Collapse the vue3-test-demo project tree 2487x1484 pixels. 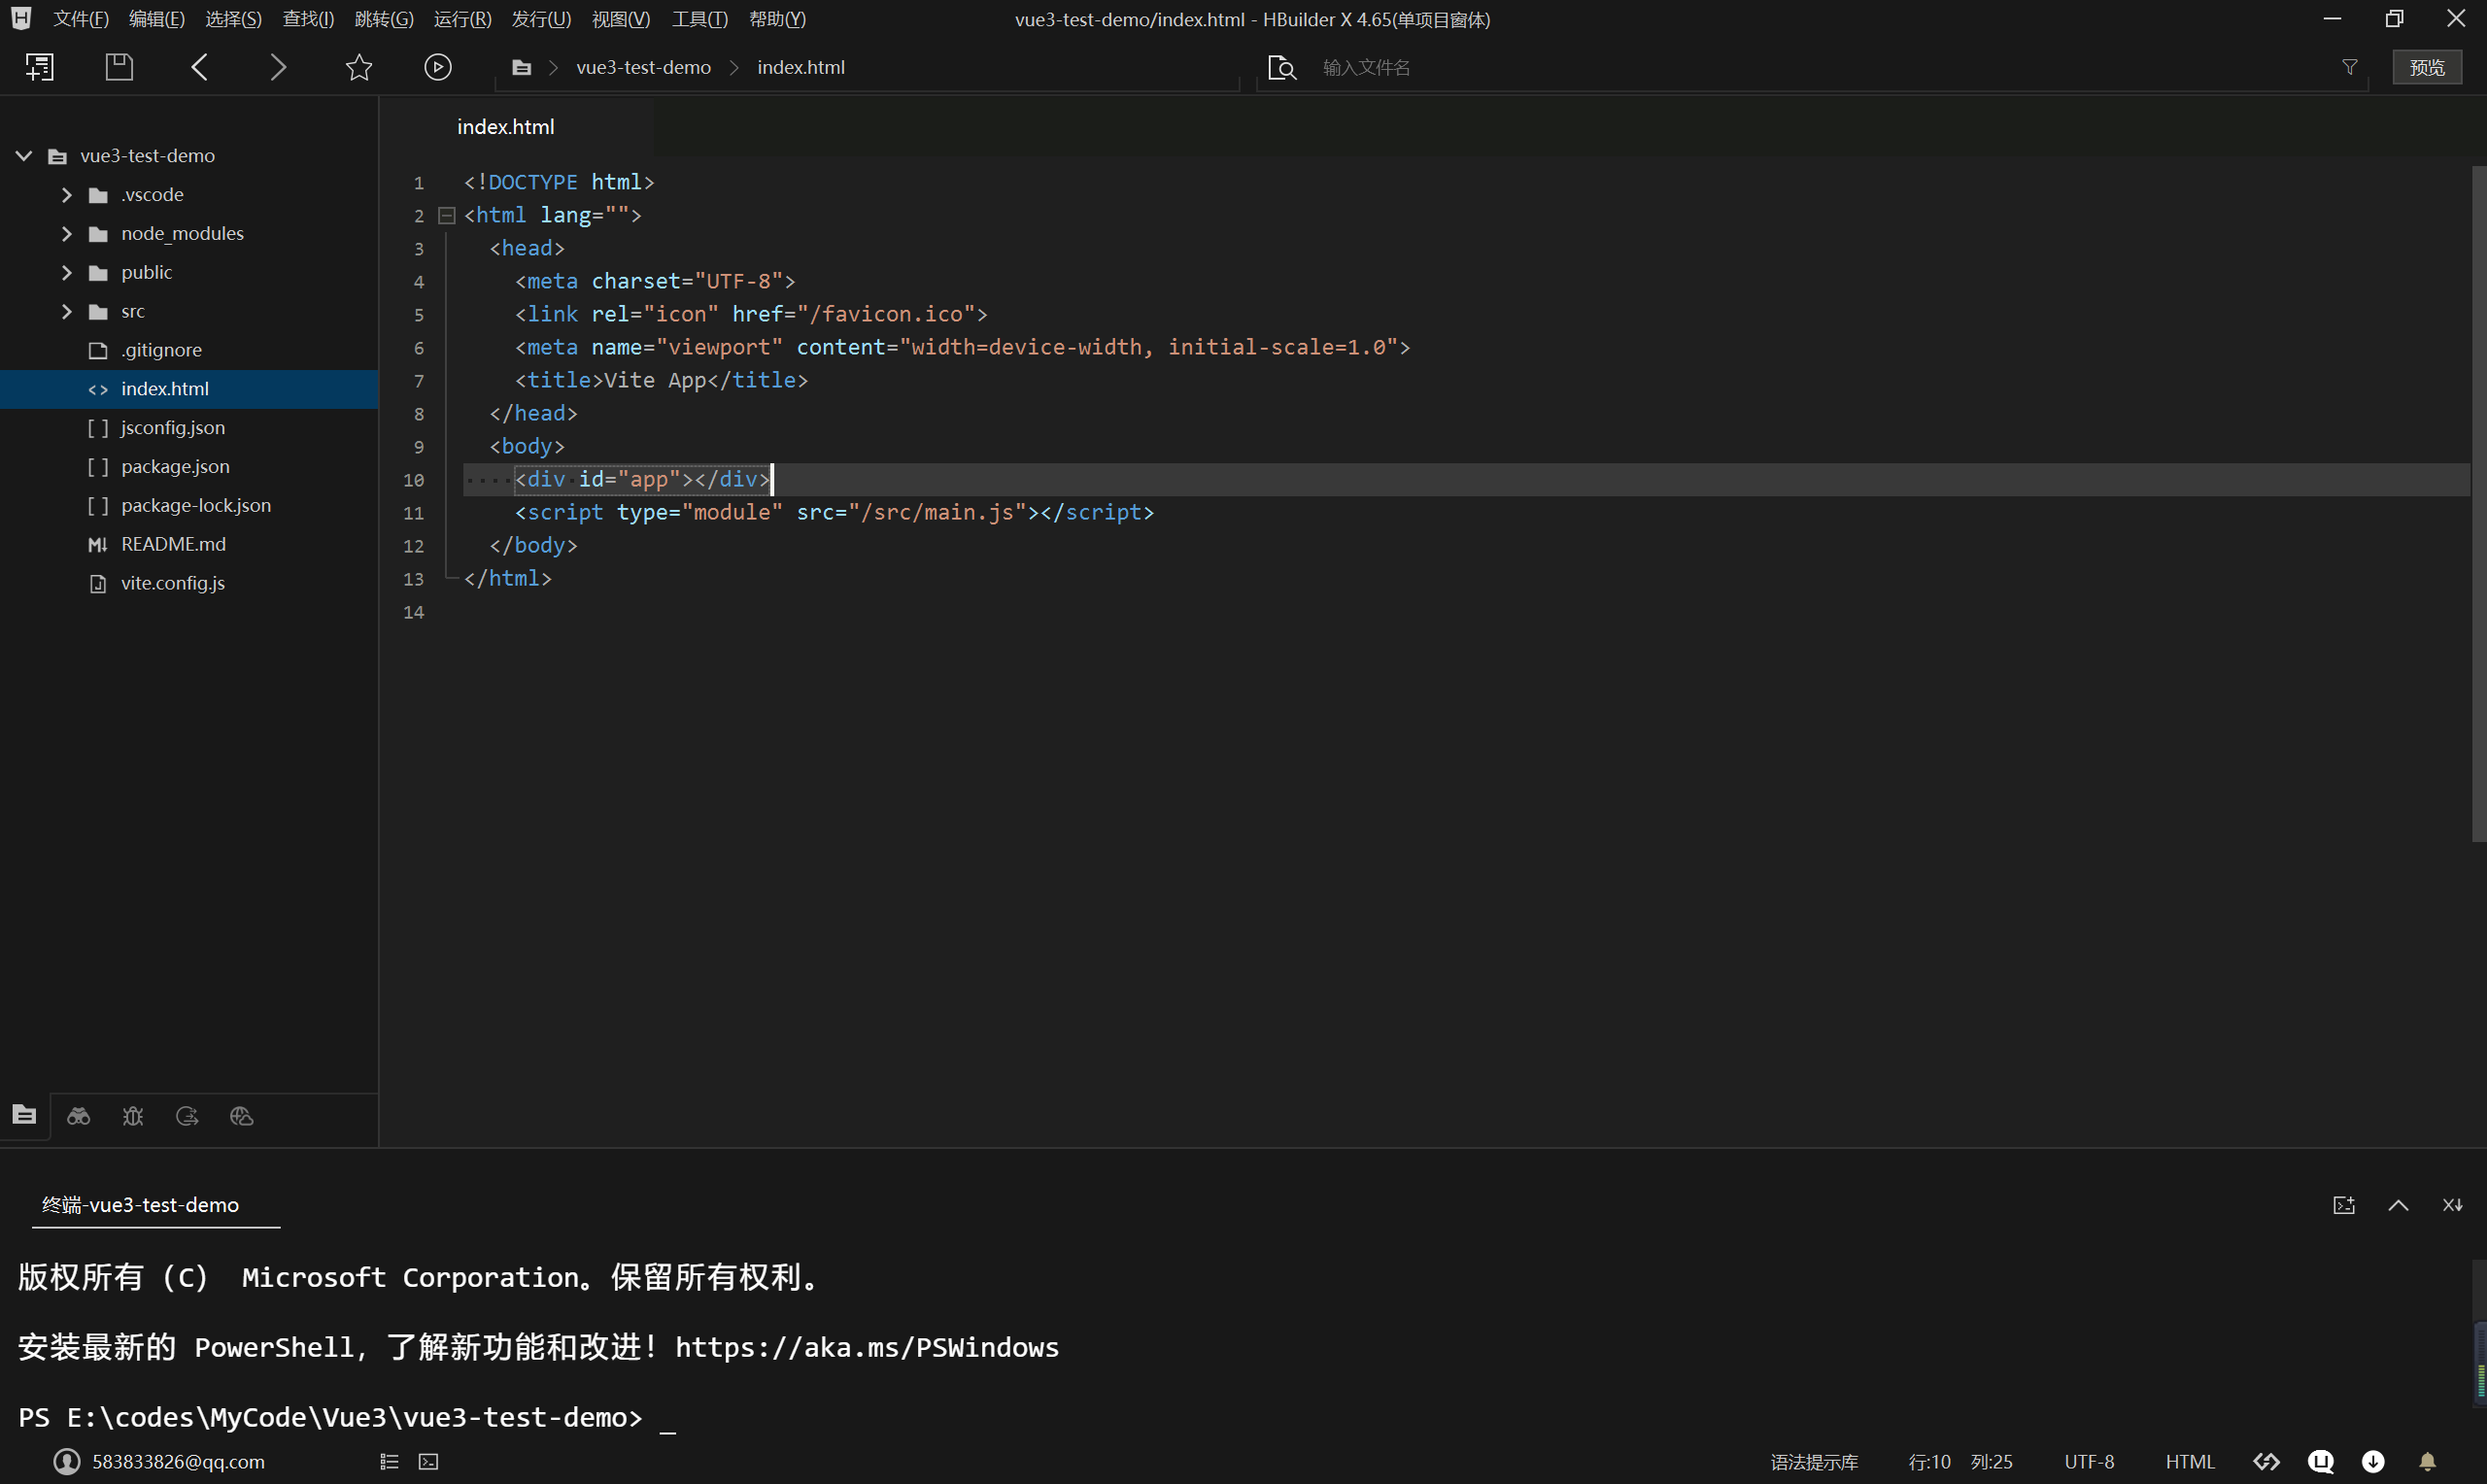(22, 155)
